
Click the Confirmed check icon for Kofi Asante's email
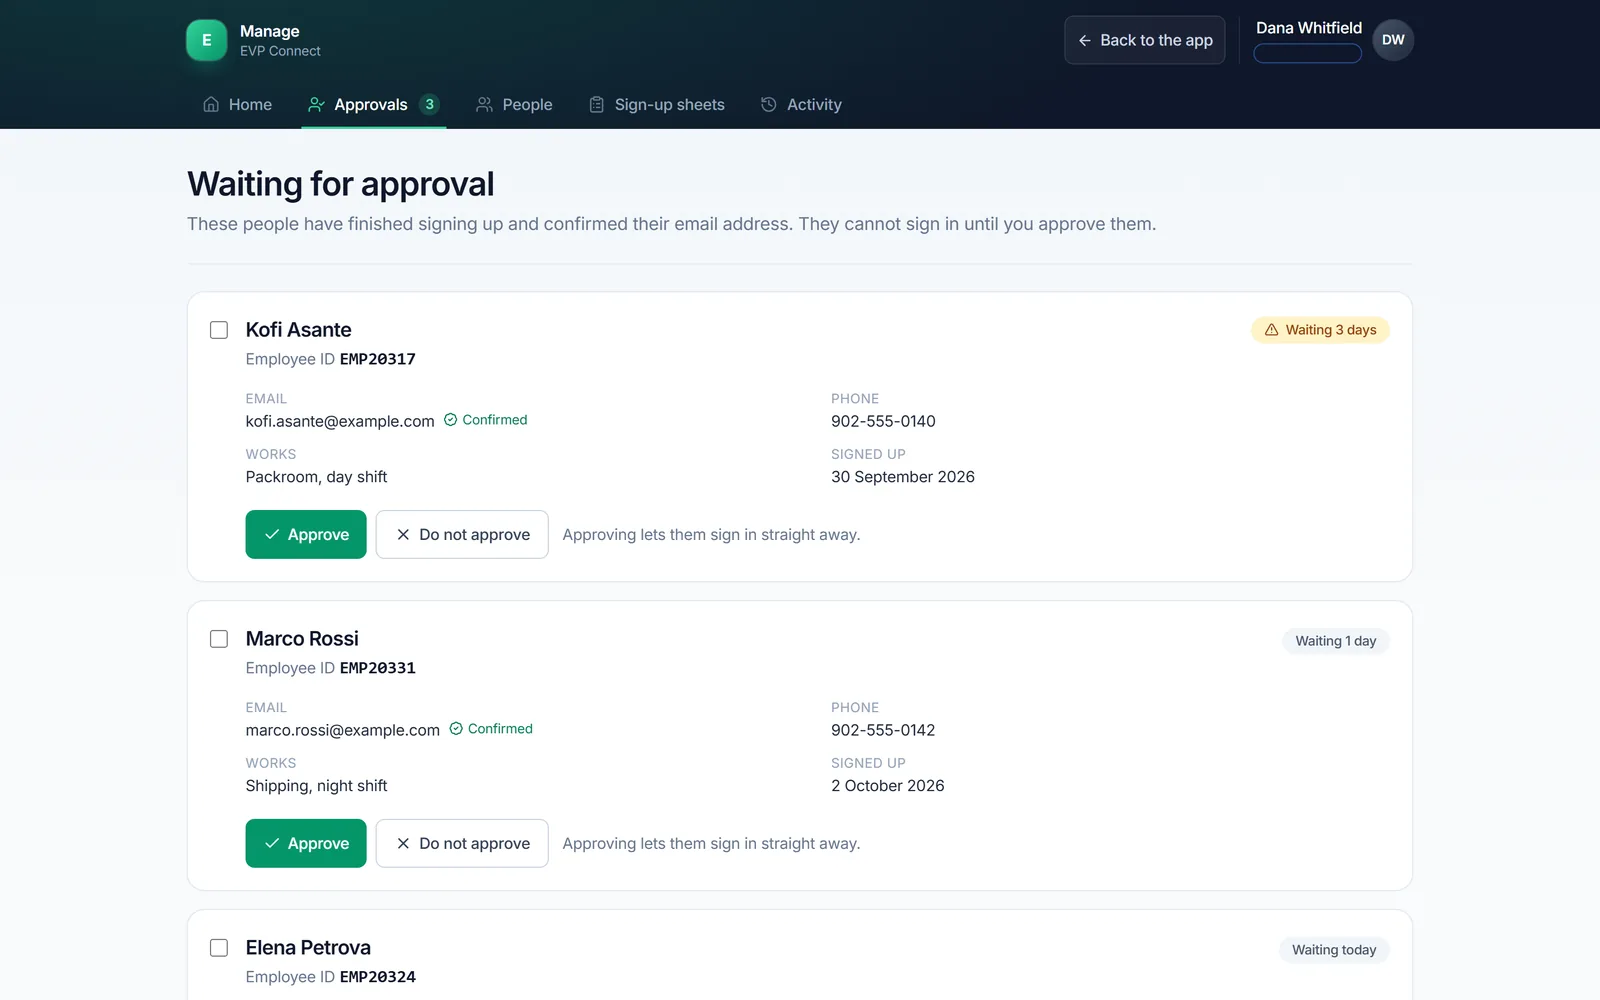[450, 420]
